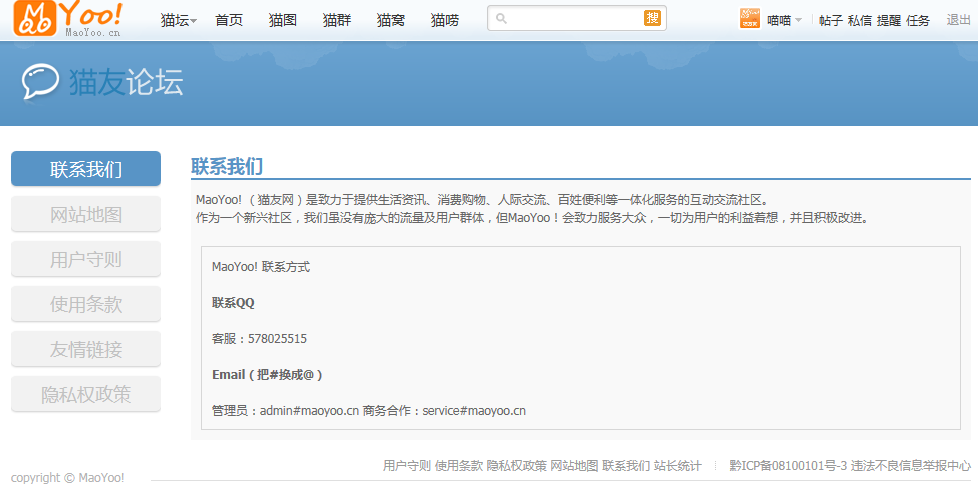
Task: Select 网站地图 sidebar tab
Action: point(86,214)
